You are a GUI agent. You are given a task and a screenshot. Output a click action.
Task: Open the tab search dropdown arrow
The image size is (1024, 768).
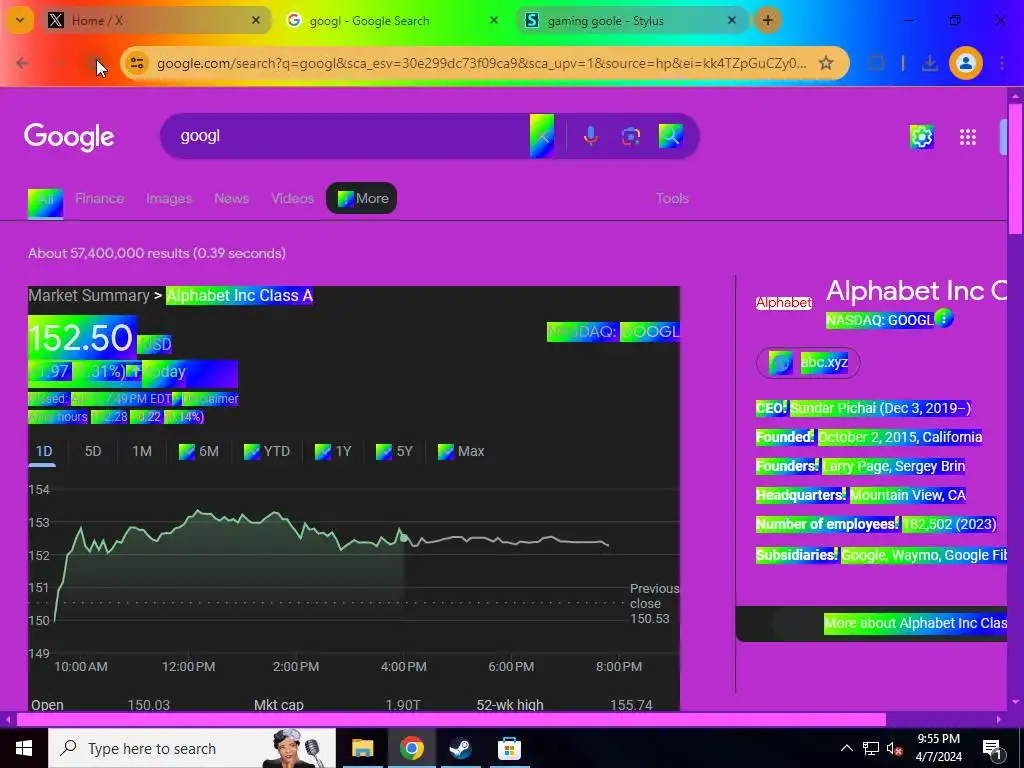point(20,20)
